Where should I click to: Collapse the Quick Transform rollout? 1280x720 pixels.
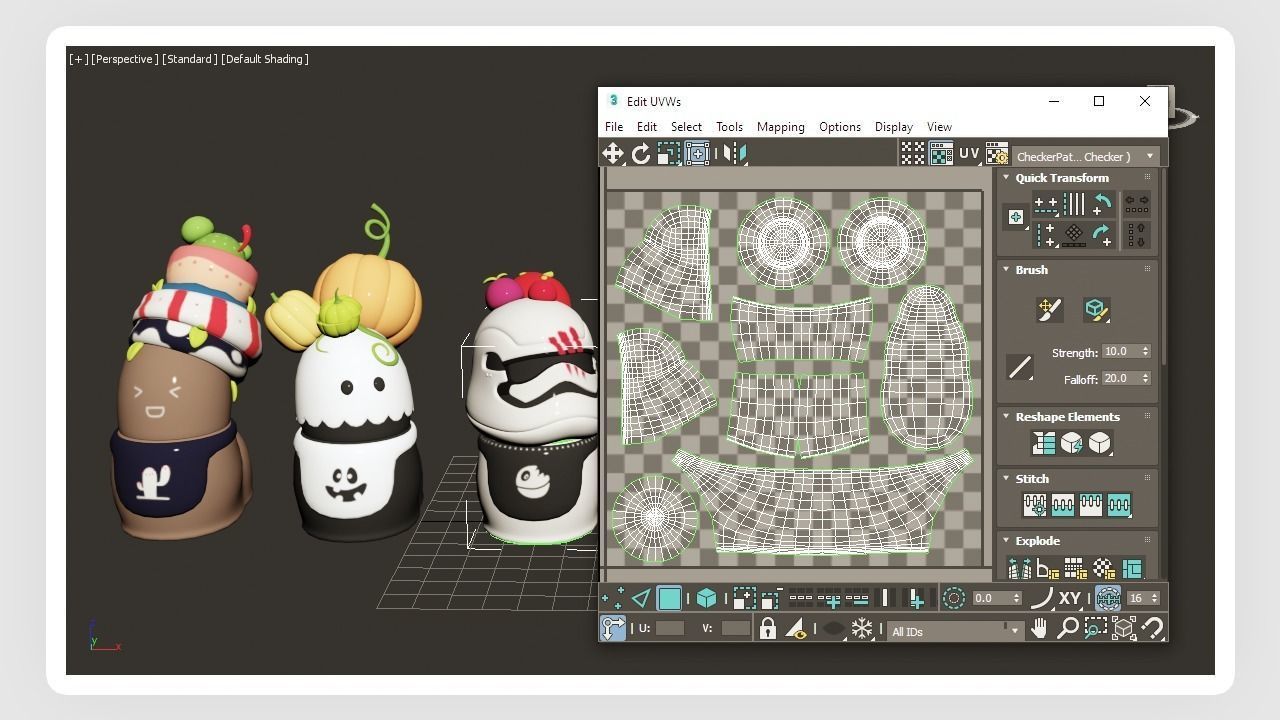tap(1006, 178)
